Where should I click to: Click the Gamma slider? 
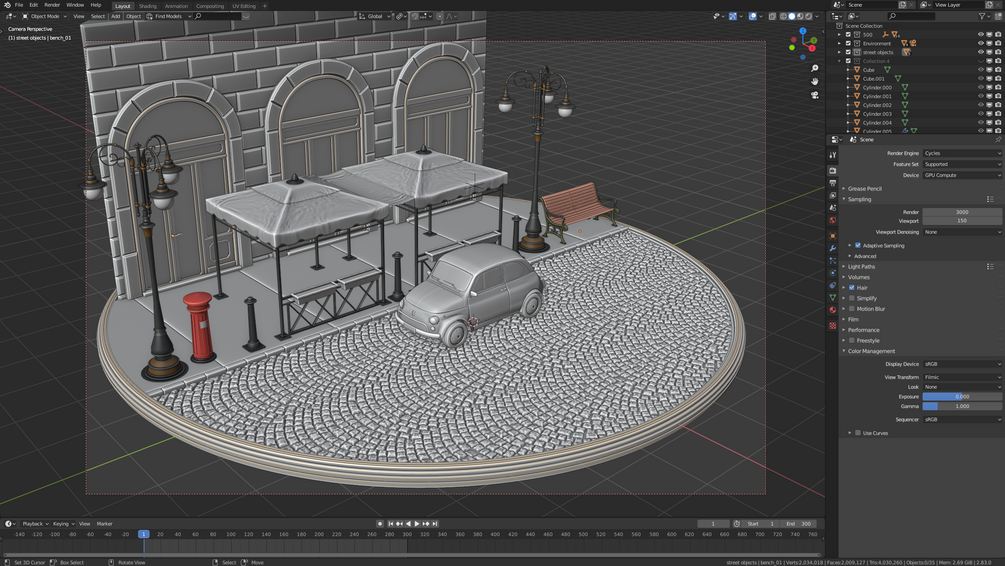point(961,406)
